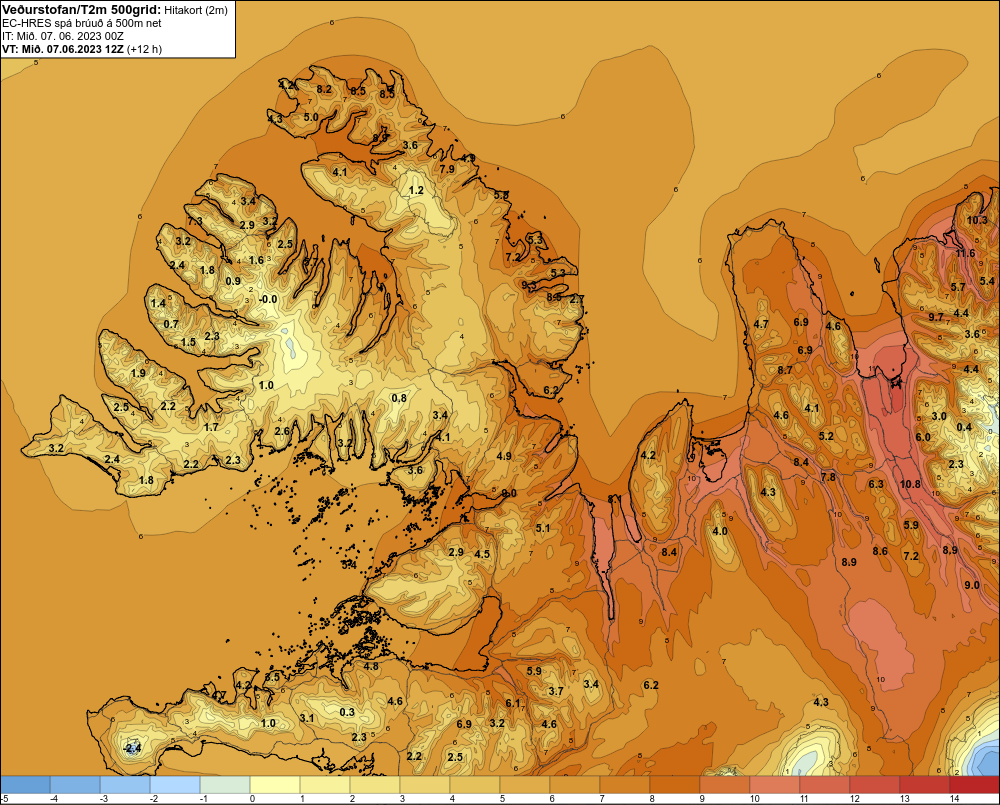Image resolution: width=1000 pixels, height=805 pixels.
Task: Click the '0.7' temperature value
Action: [171, 324]
